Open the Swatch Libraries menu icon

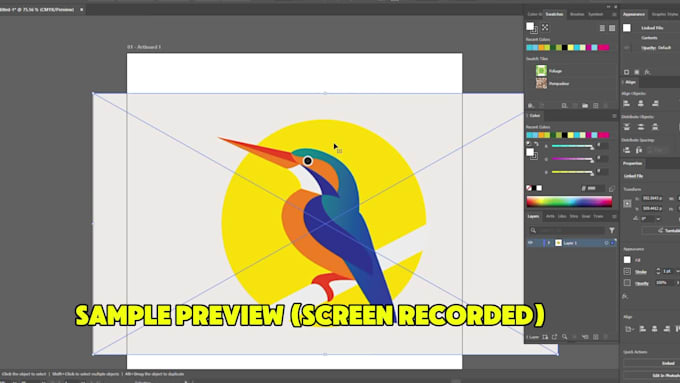coord(531,105)
